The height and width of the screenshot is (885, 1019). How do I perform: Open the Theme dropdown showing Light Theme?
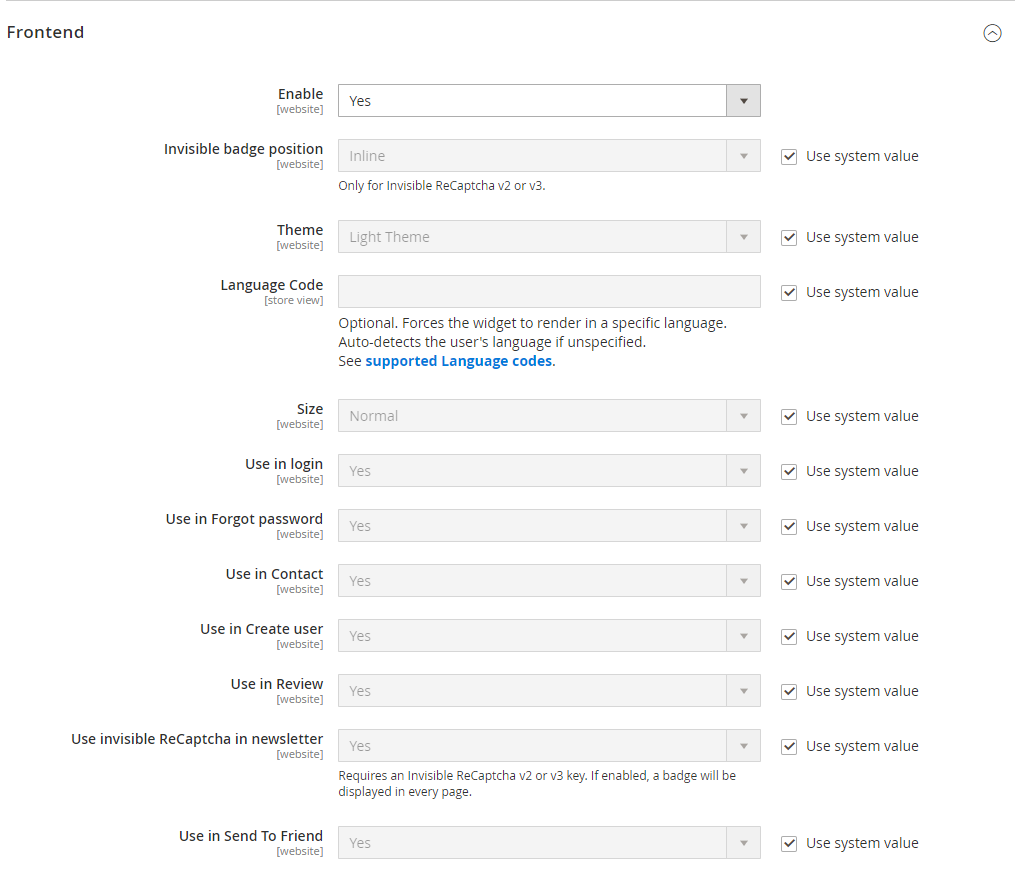coord(549,237)
